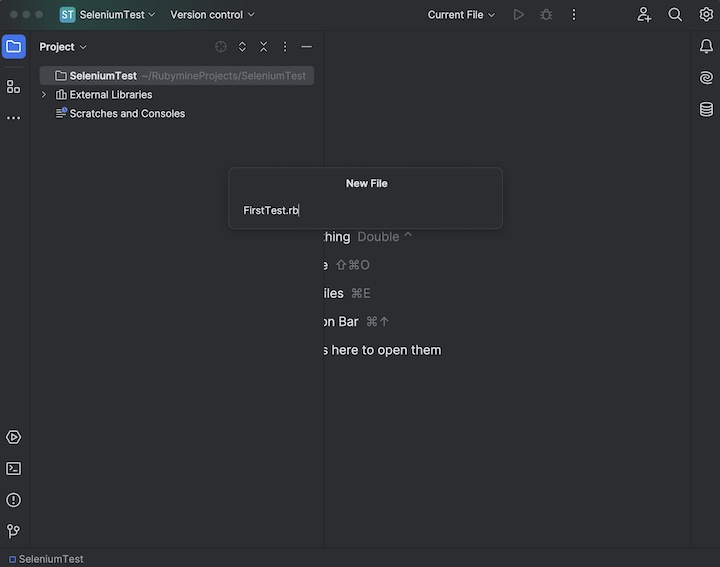The image size is (720, 567).
Task: Open the Problems tool window
Action: tap(14, 500)
